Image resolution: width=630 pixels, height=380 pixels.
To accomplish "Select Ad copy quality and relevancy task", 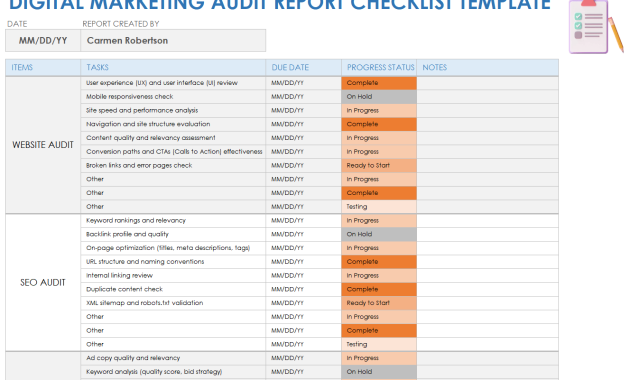I will coord(173,358).
